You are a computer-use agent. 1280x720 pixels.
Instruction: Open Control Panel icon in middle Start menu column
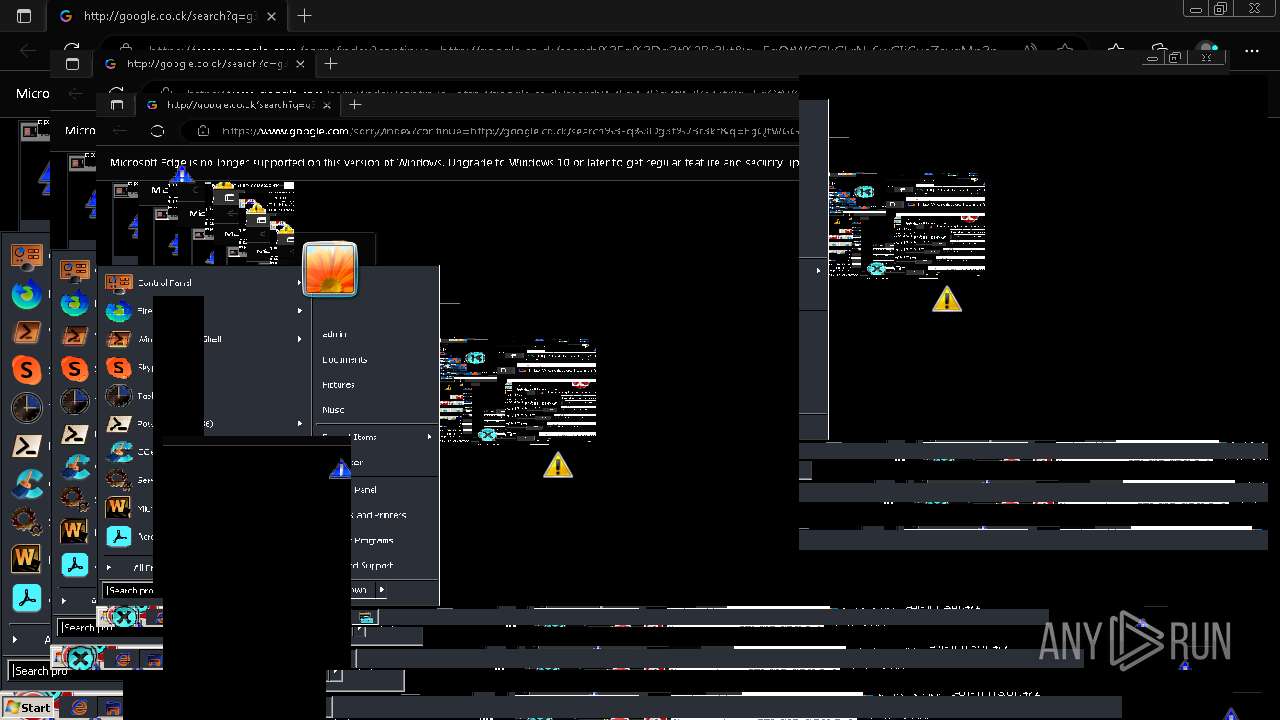point(75,269)
